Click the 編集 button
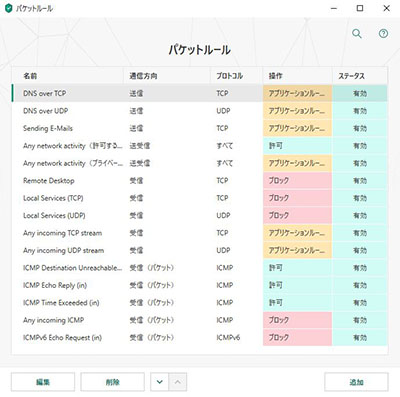400x397 pixels. 43,382
